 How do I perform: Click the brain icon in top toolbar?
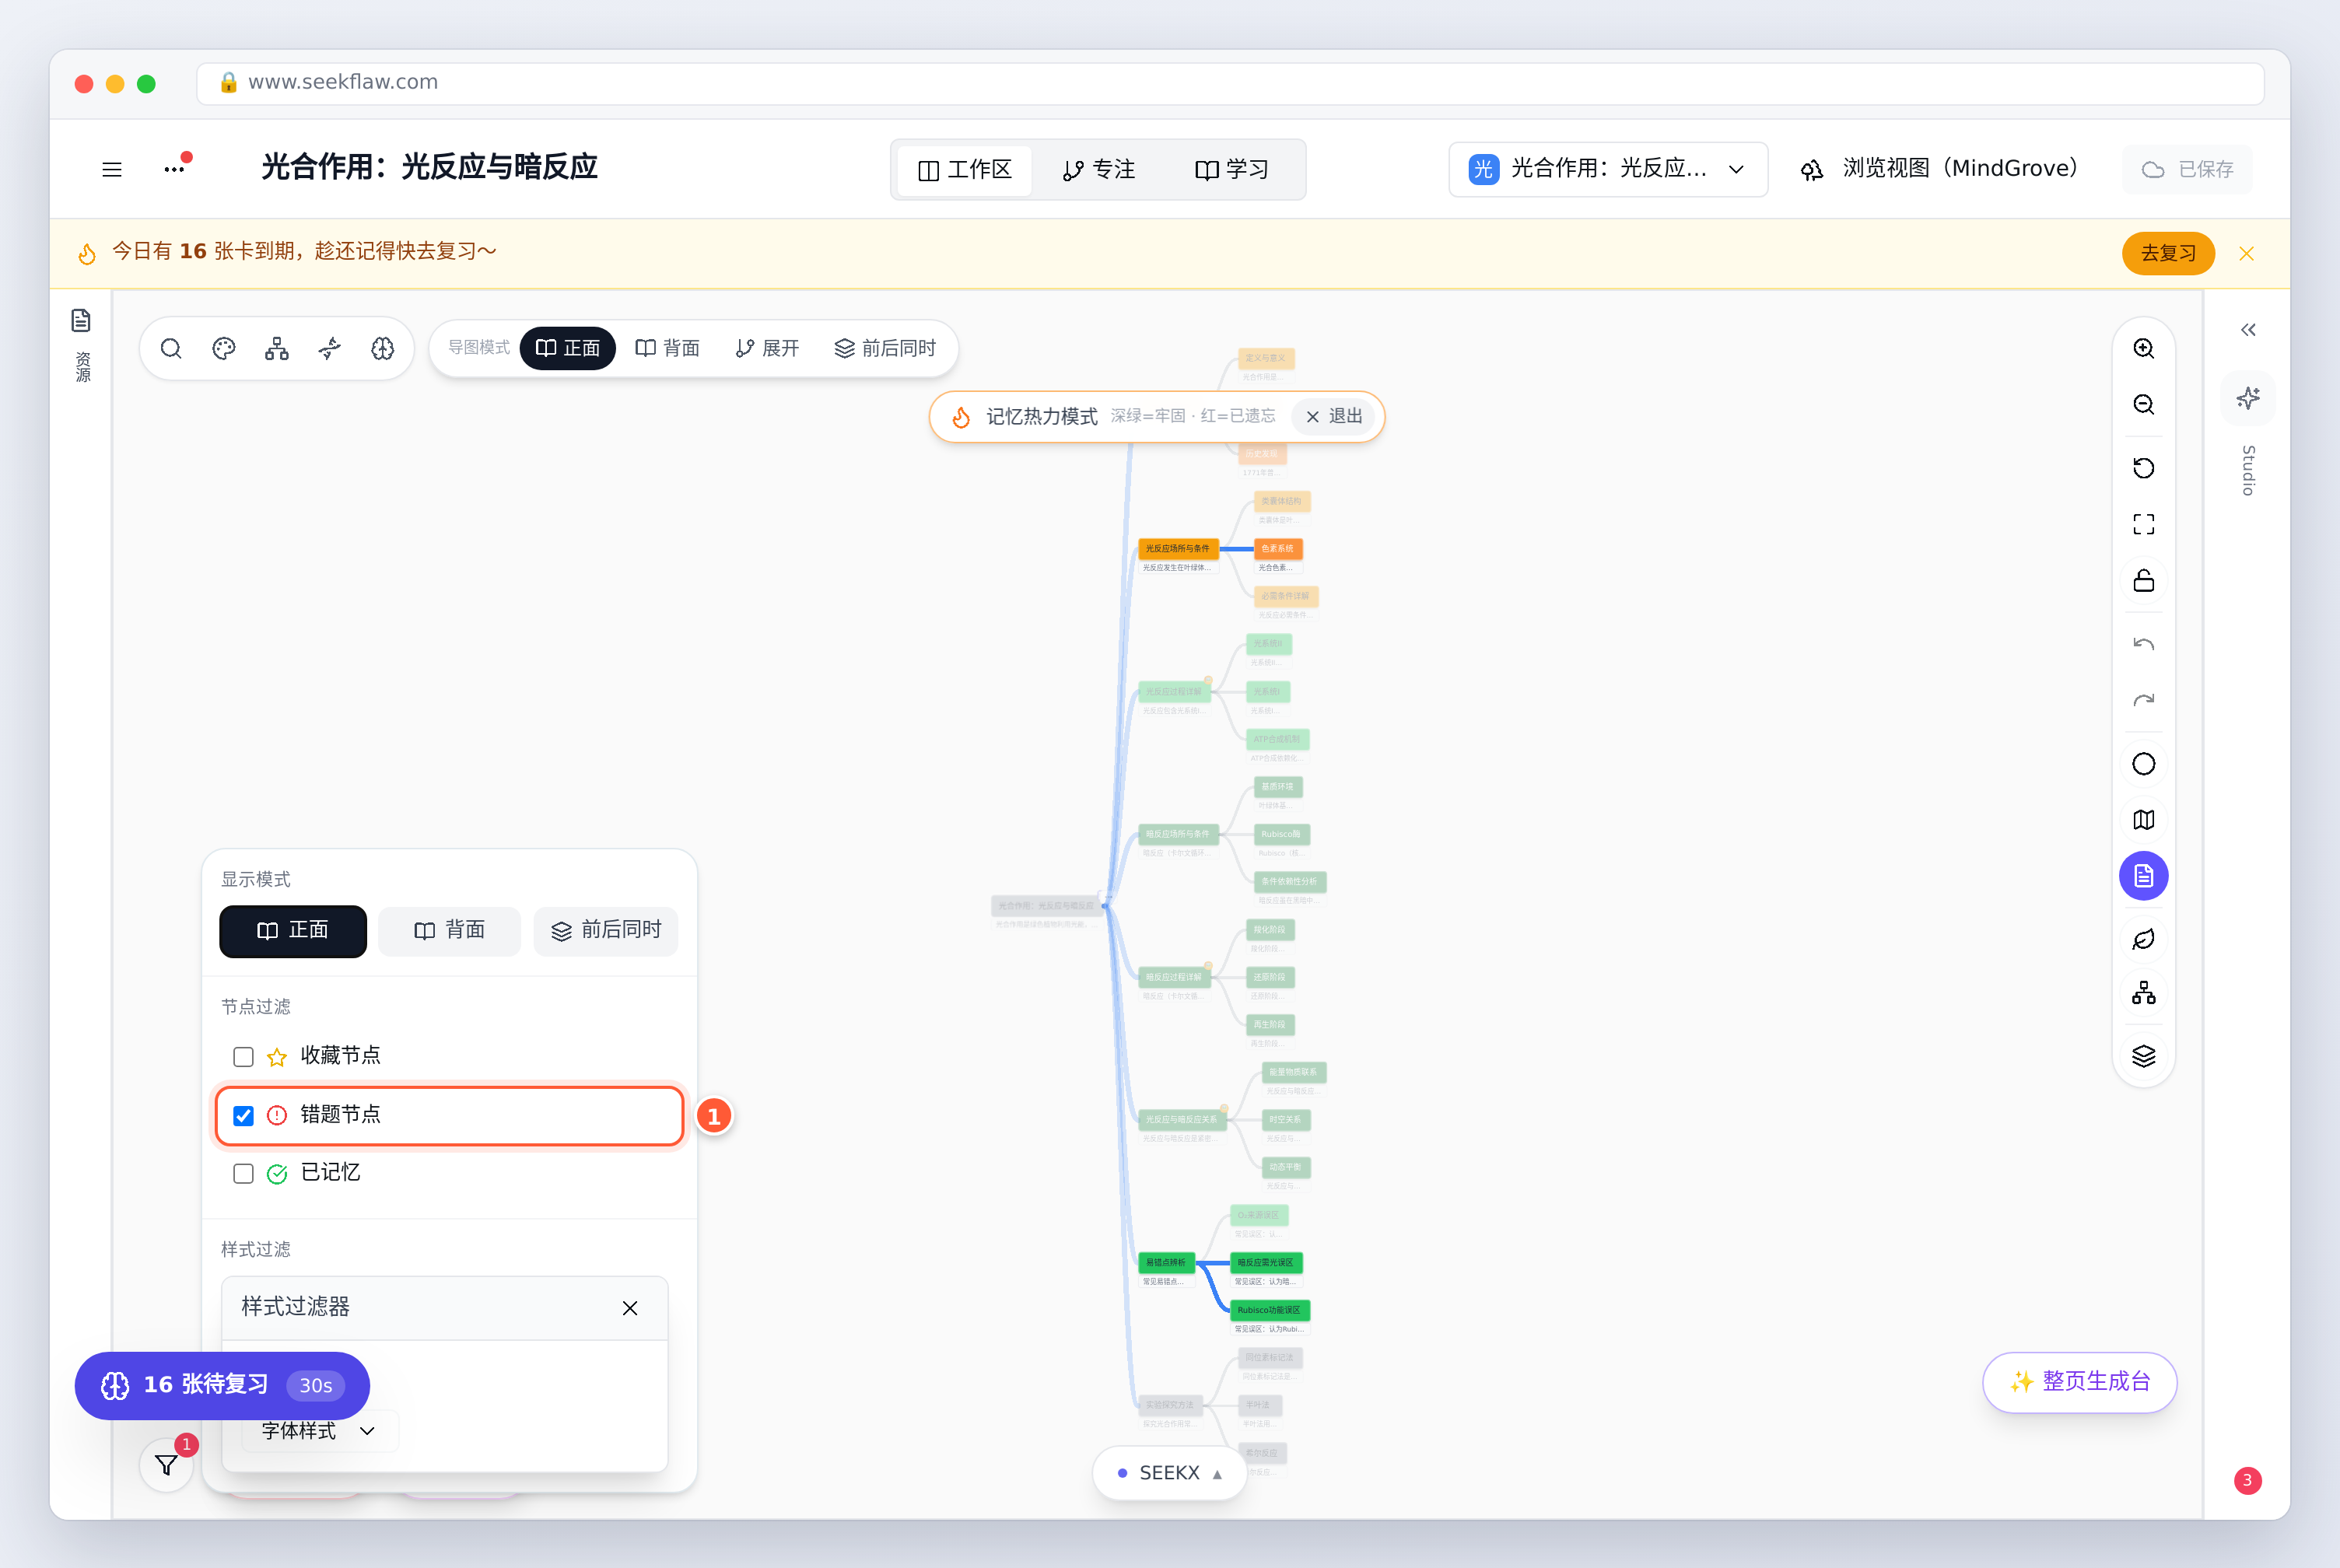coord(383,348)
